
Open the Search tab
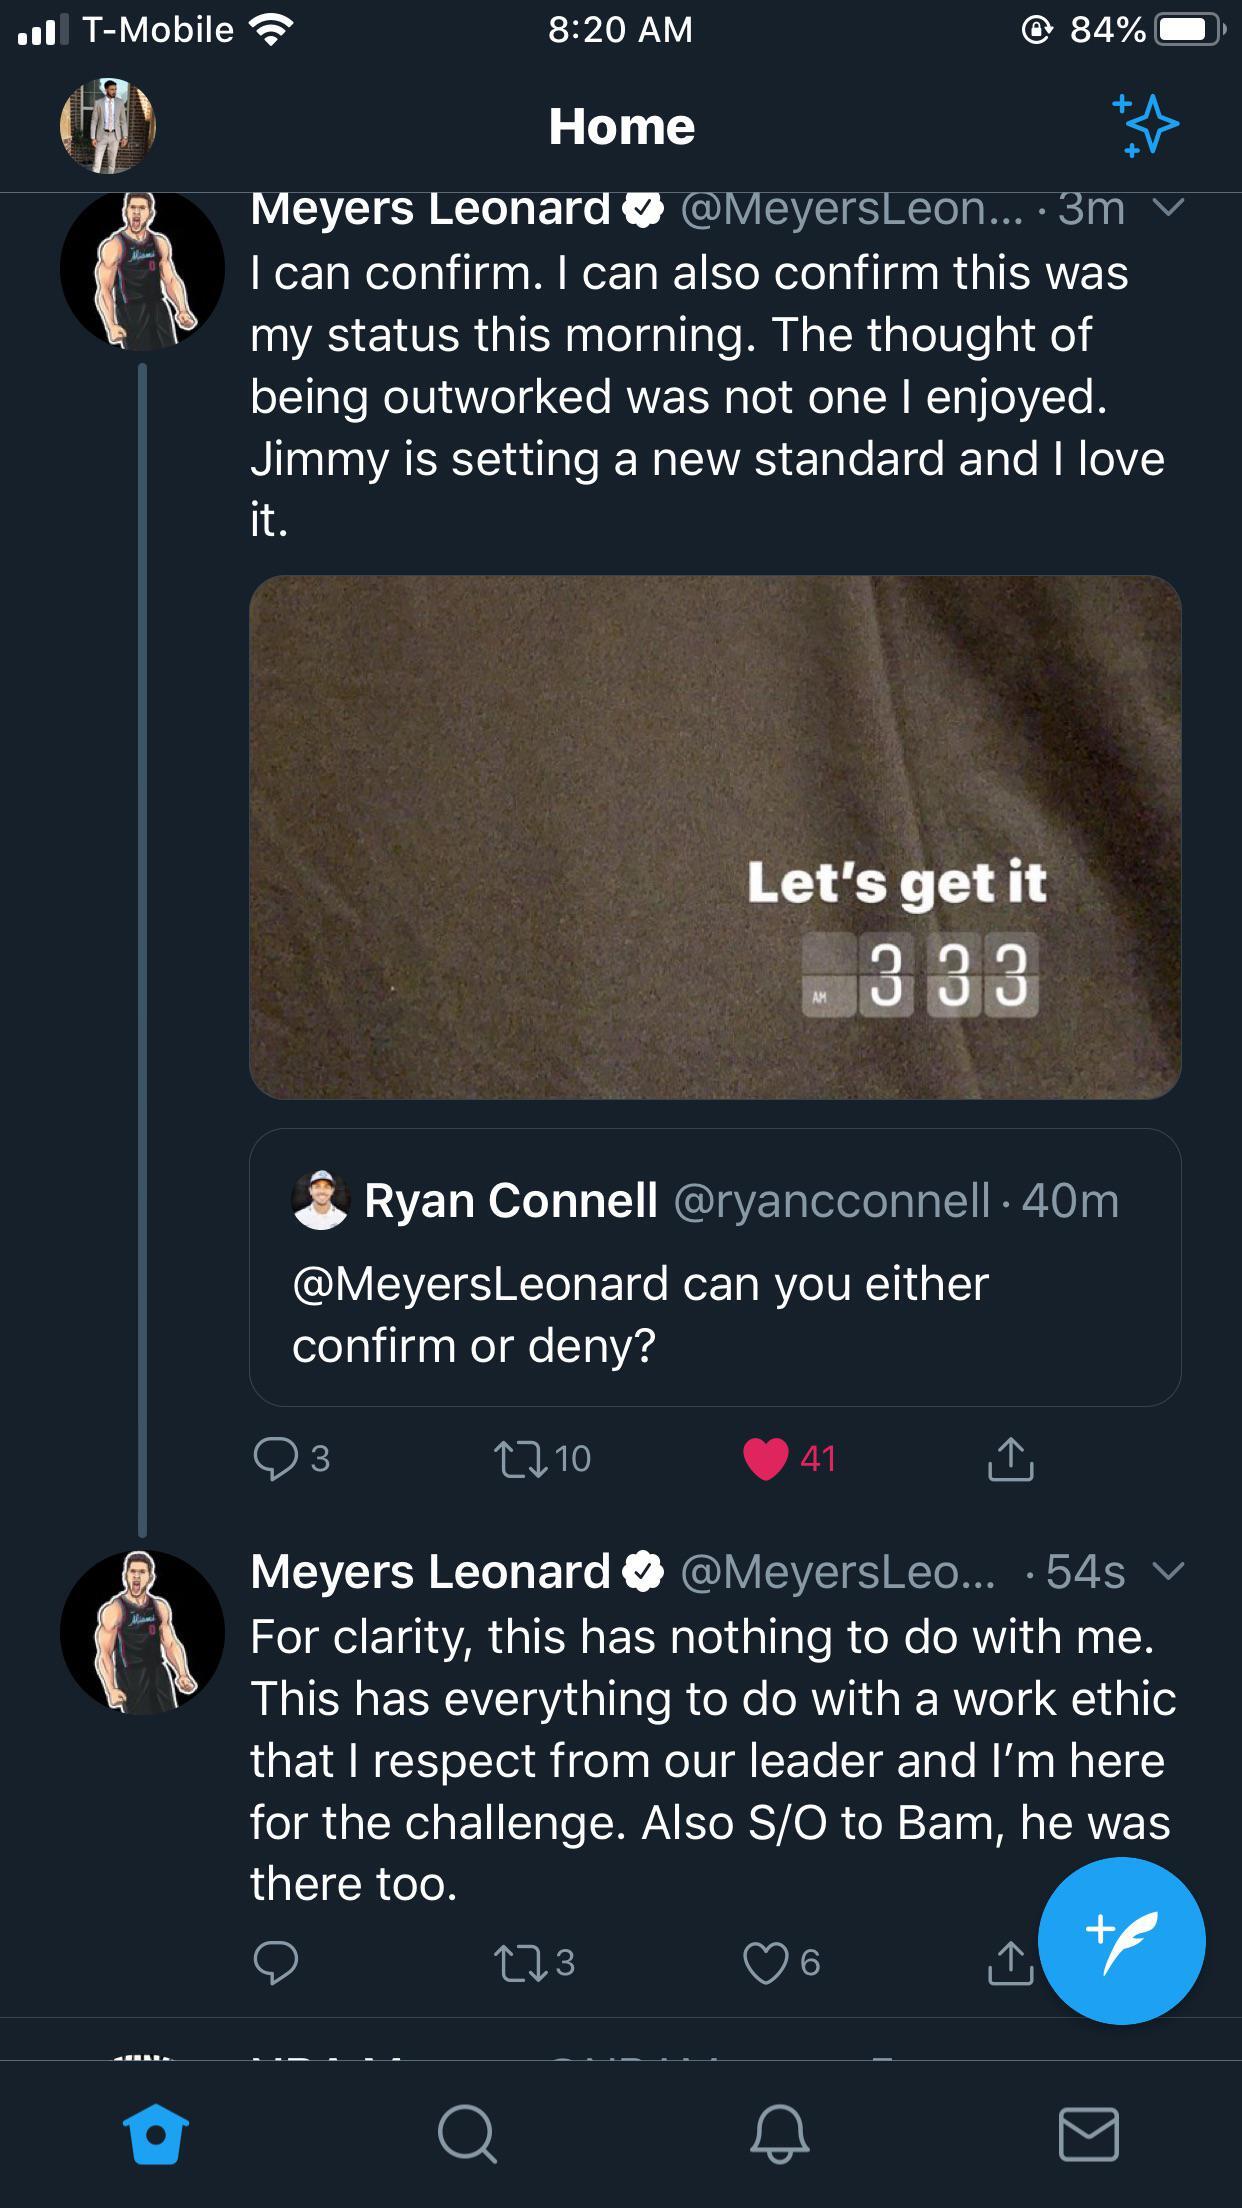(466, 2134)
